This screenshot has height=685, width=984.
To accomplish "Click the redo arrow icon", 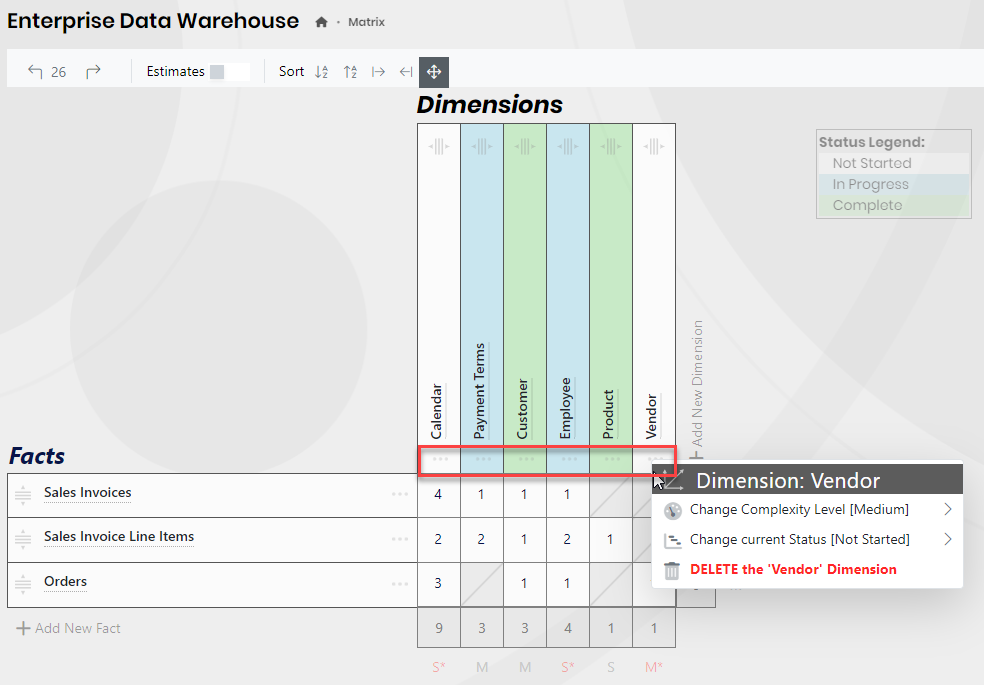I will point(93,72).
